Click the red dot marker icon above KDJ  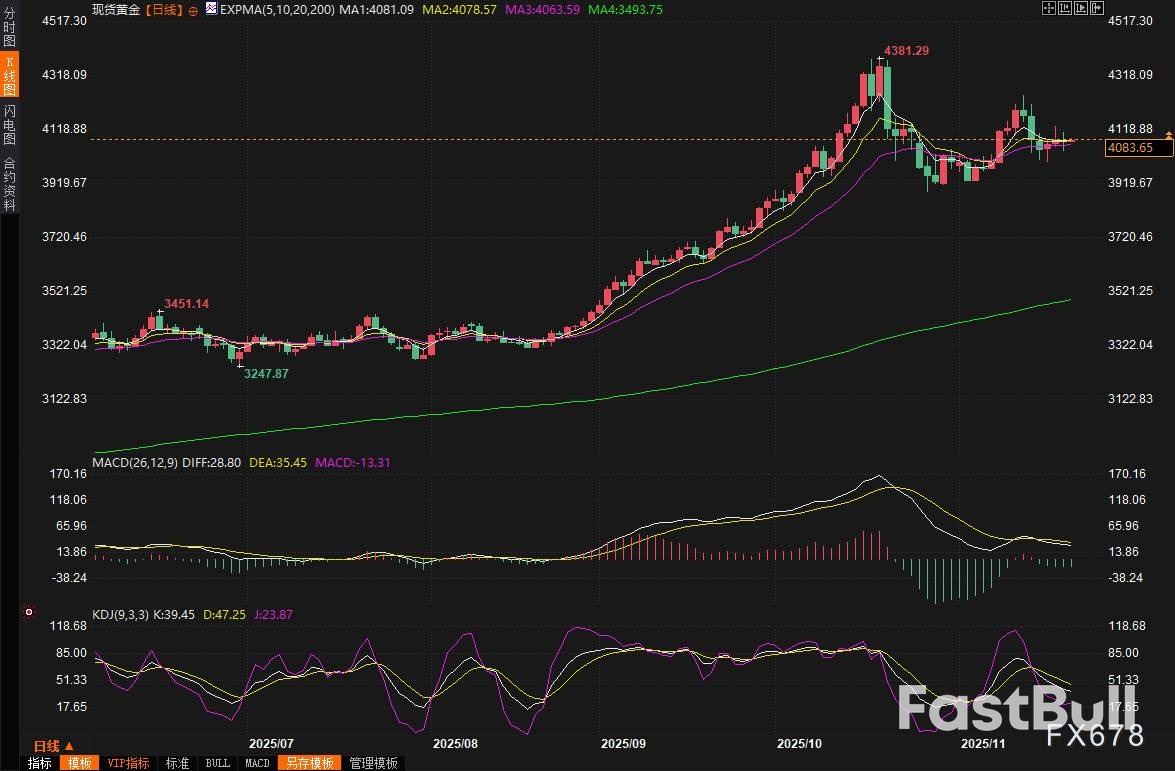click(x=29, y=612)
